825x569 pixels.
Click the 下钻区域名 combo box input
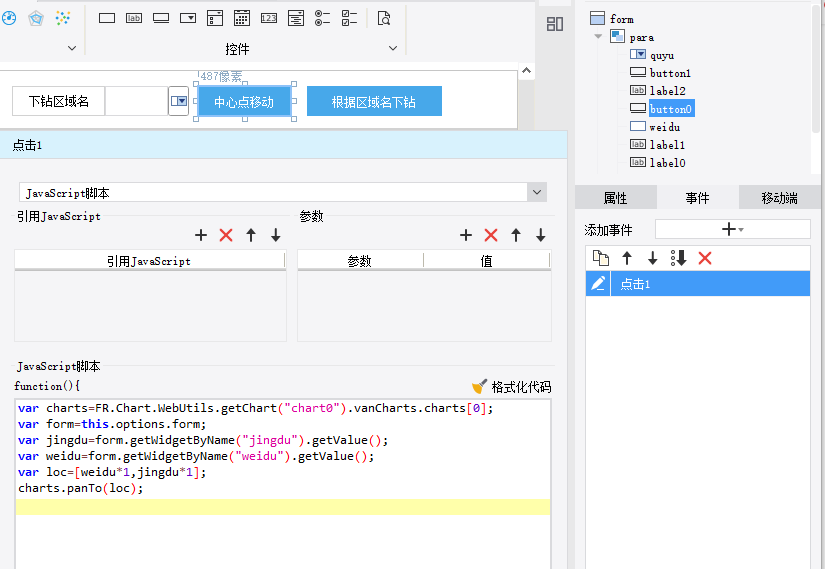coord(137,101)
